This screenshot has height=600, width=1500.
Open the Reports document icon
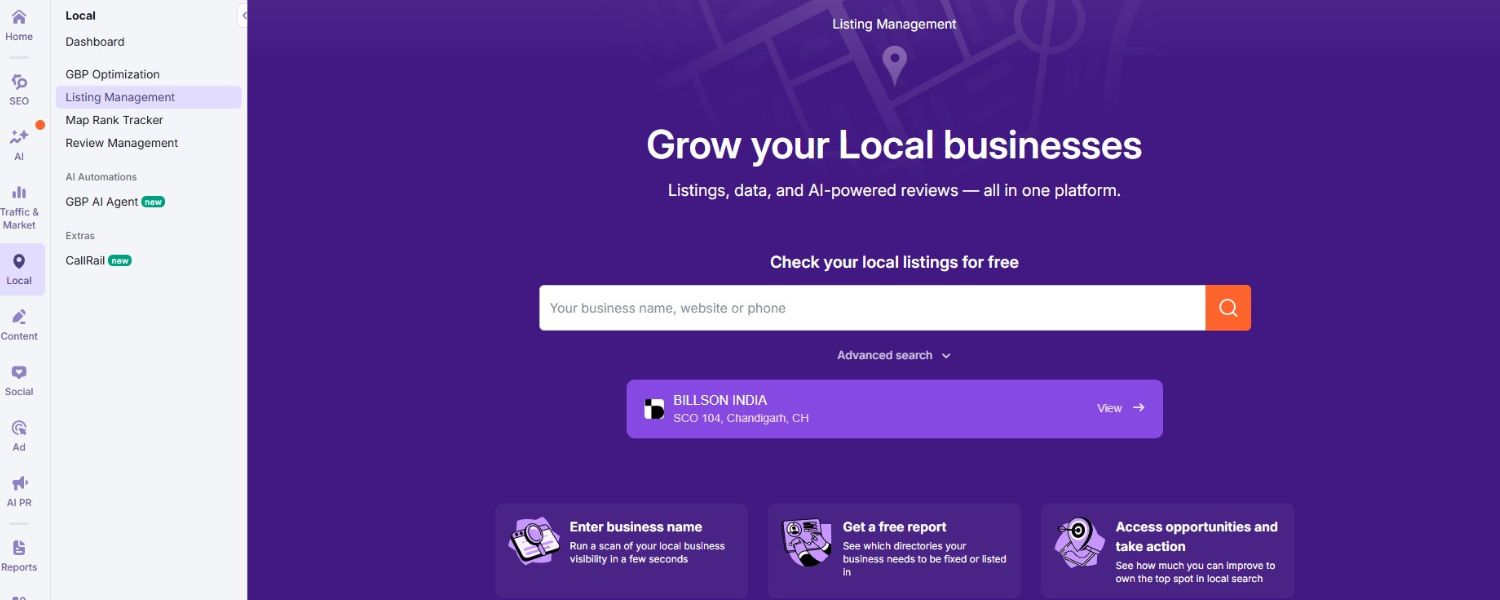tap(19, 548)
